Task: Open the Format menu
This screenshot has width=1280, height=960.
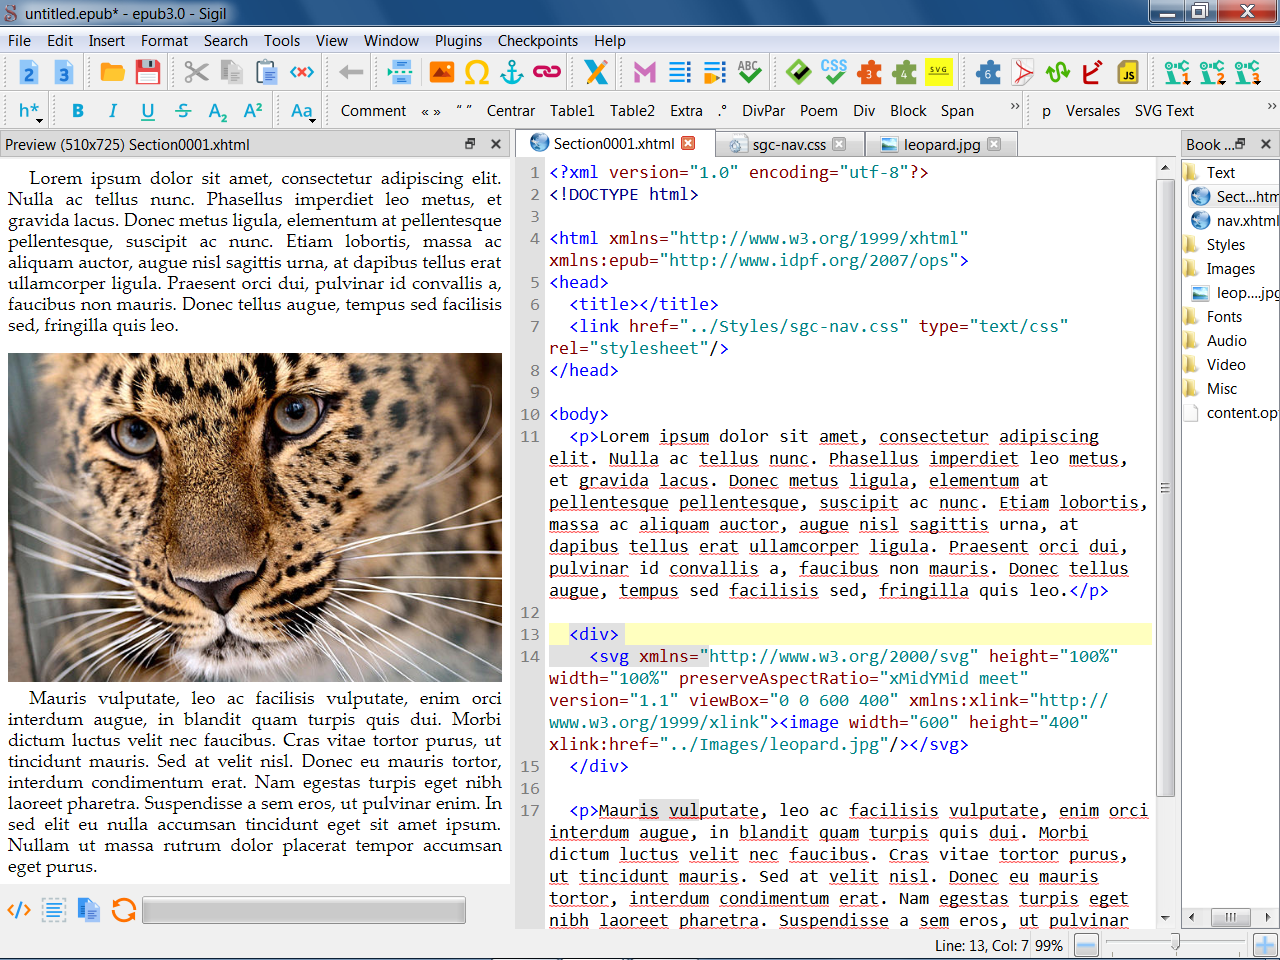Action: (164, 41)
